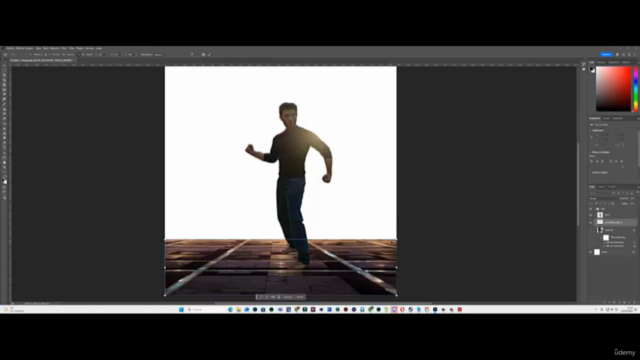Select the man cutout layer thumbnail
This screenshot has width=640, height=360.
click(600, 215)
